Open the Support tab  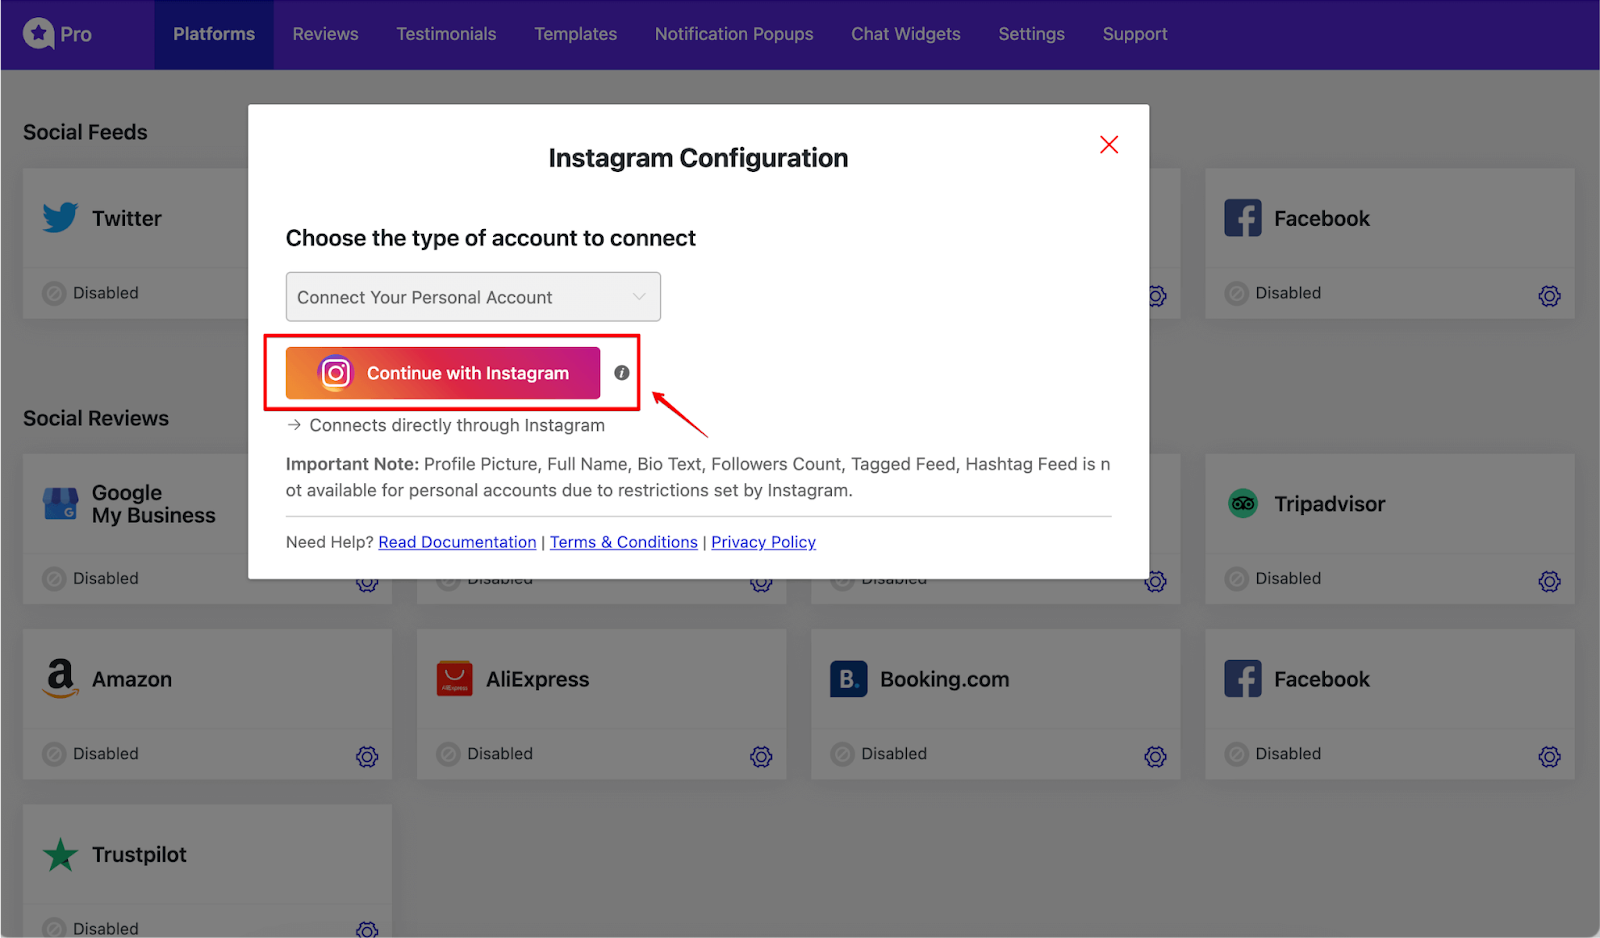1135,34
